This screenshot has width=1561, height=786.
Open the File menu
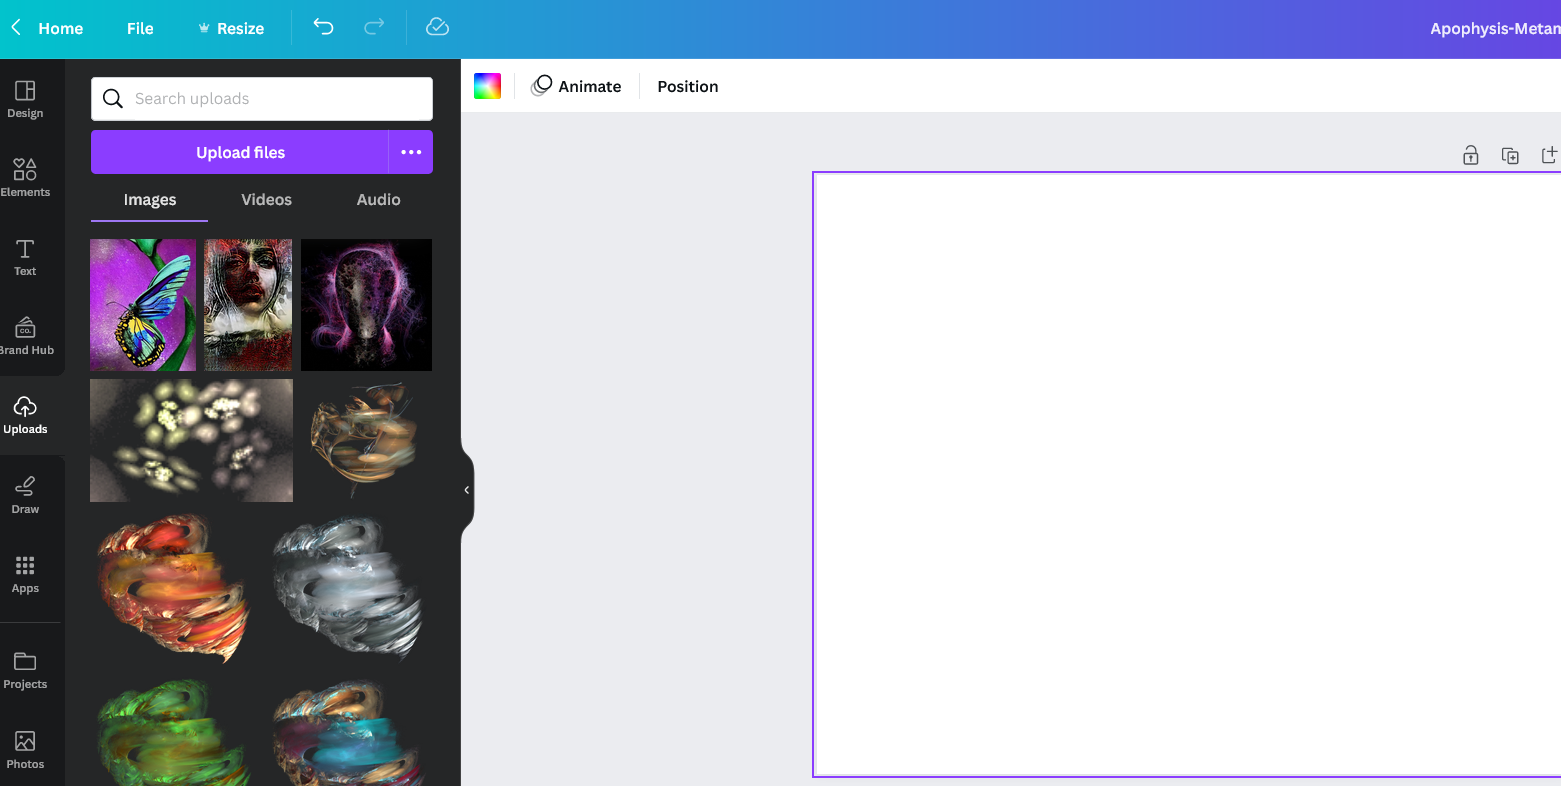(140, 28)
